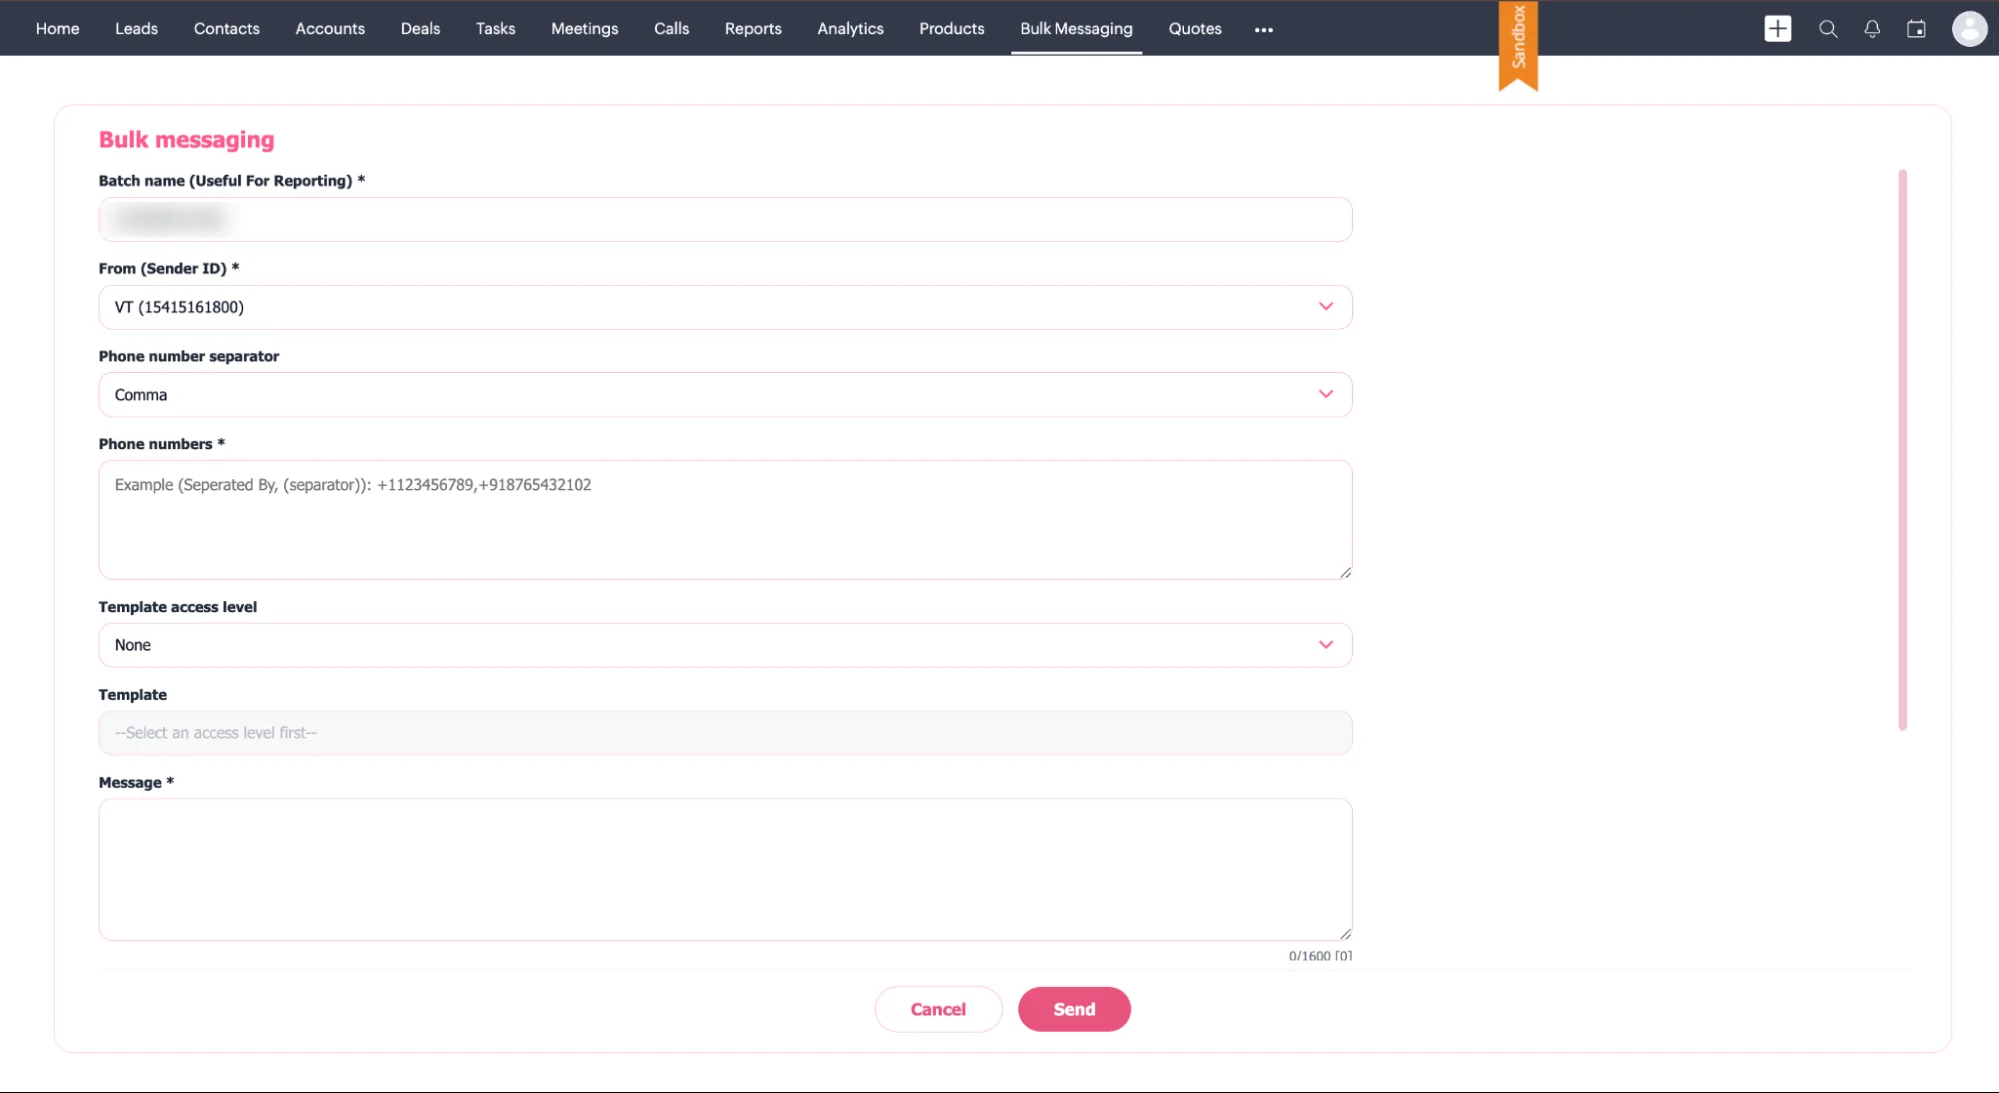Click inside the Phone numbers textarea
The width and height of the screenshot is (1999, 1093).
tap(725, 520)
